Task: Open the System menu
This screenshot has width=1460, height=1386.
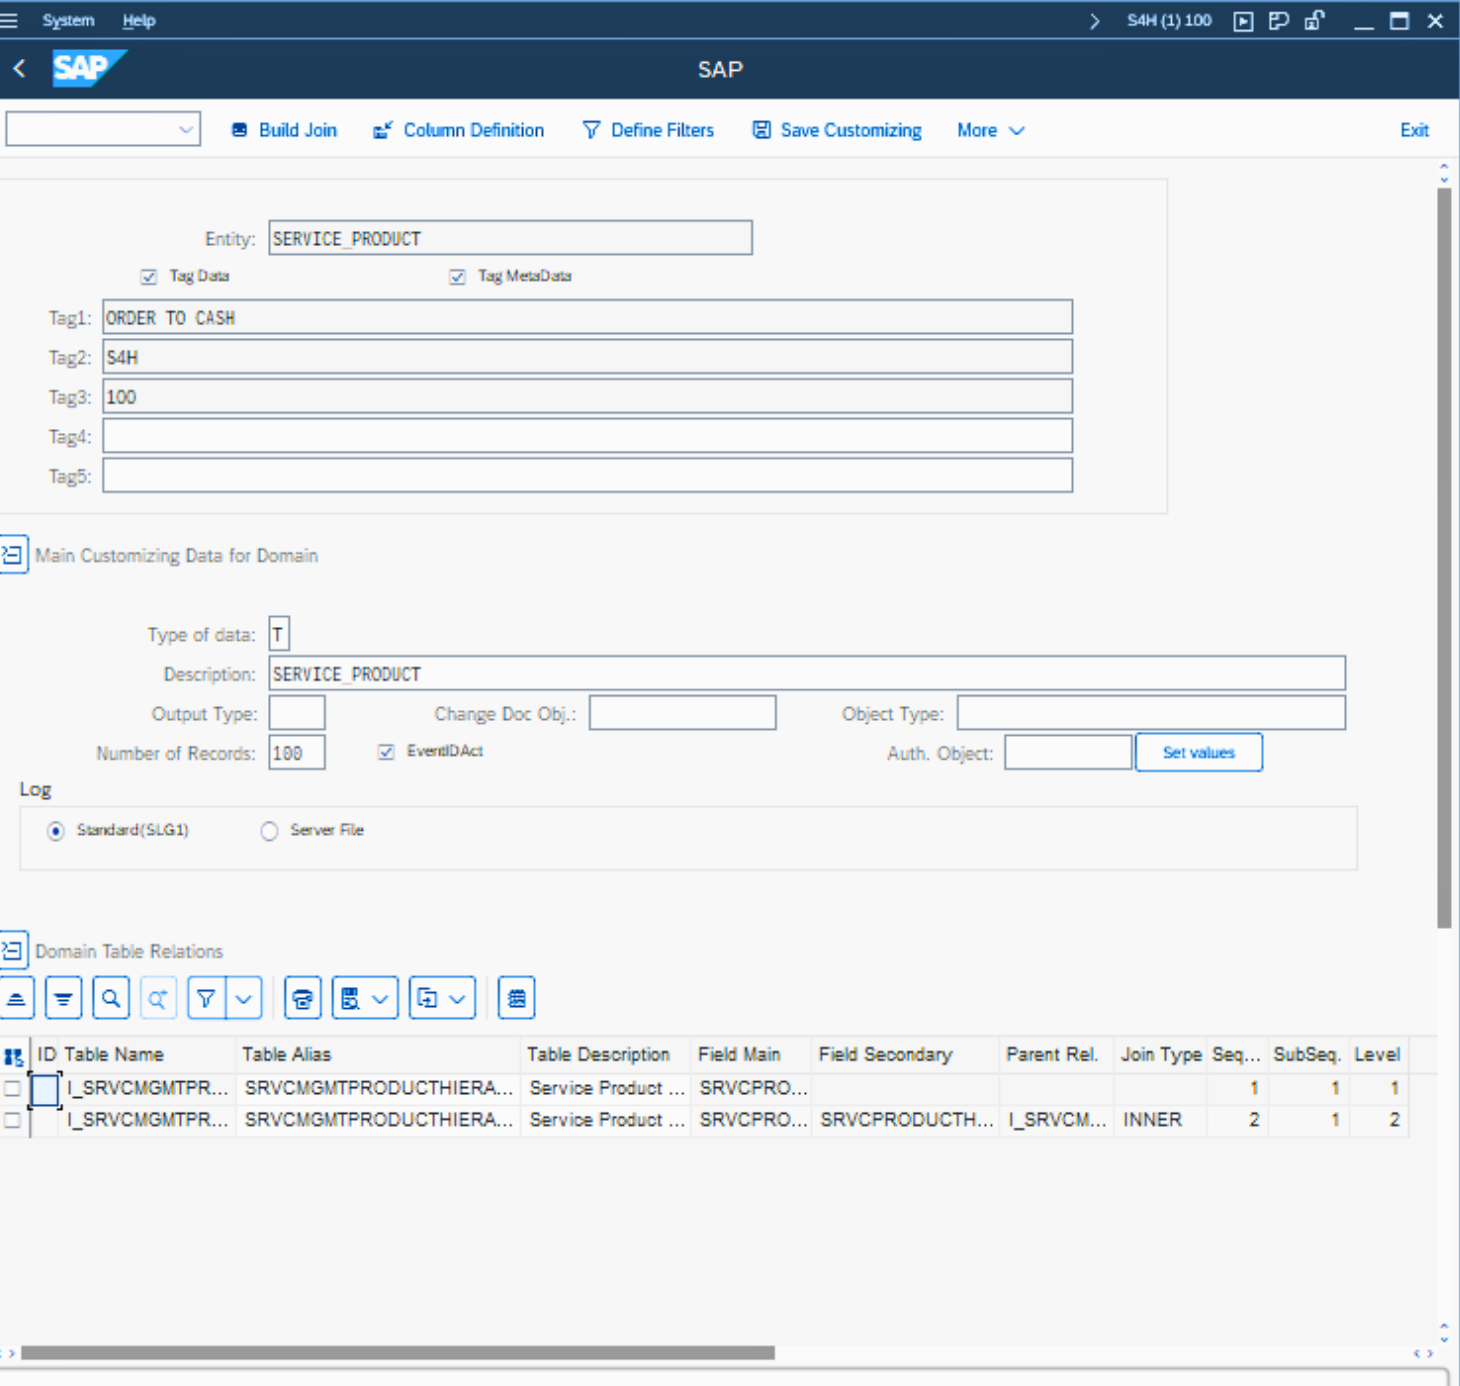Action: pos(68,20)
